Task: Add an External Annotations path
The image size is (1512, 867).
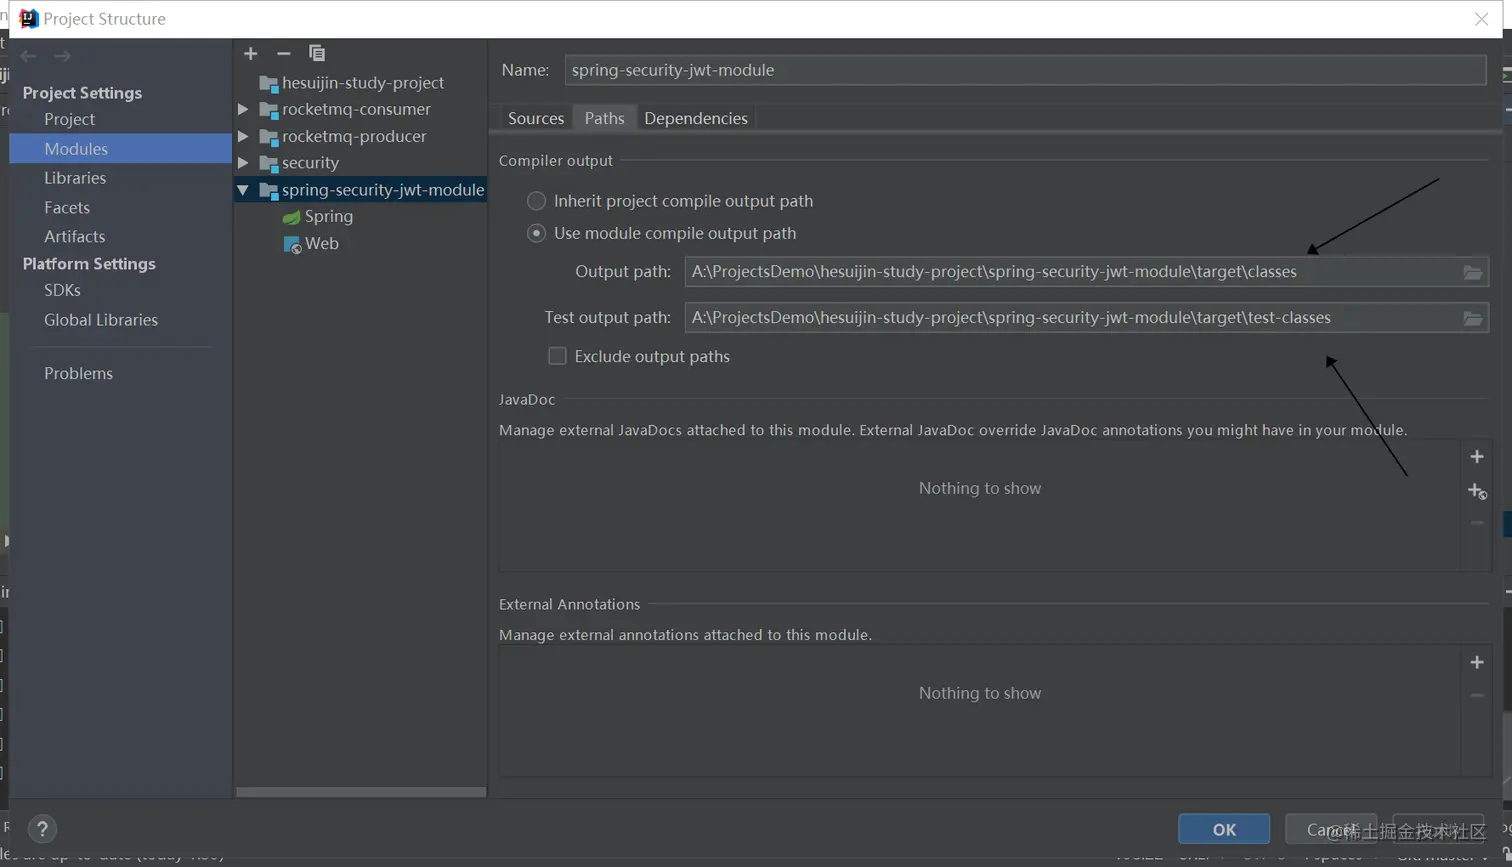Action: click(x=1477, y=662)
